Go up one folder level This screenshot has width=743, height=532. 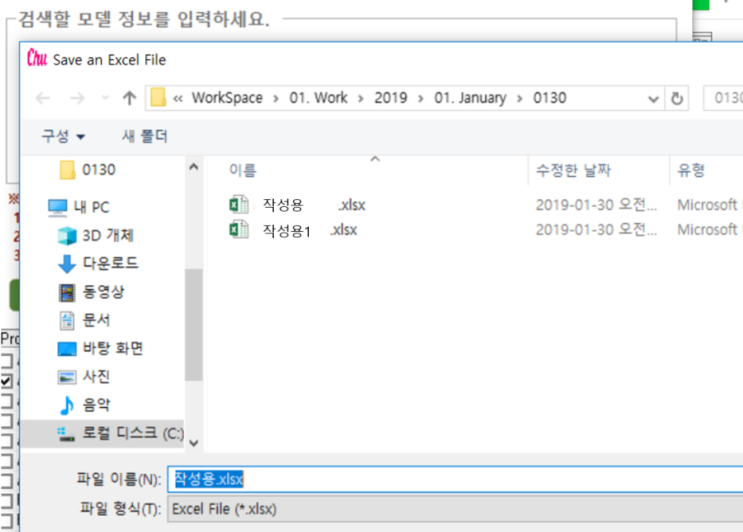pos(129,99)
